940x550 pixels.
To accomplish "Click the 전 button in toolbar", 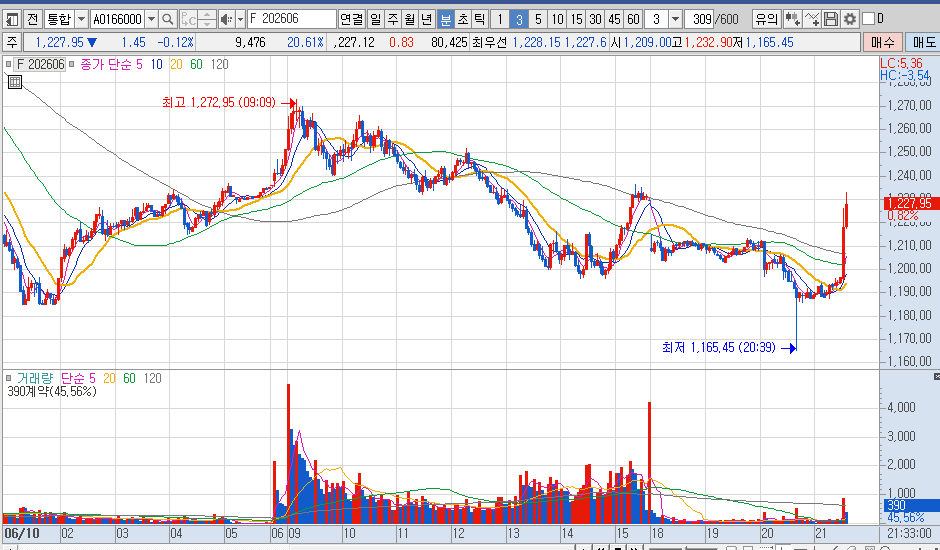I will click(32, 19).
